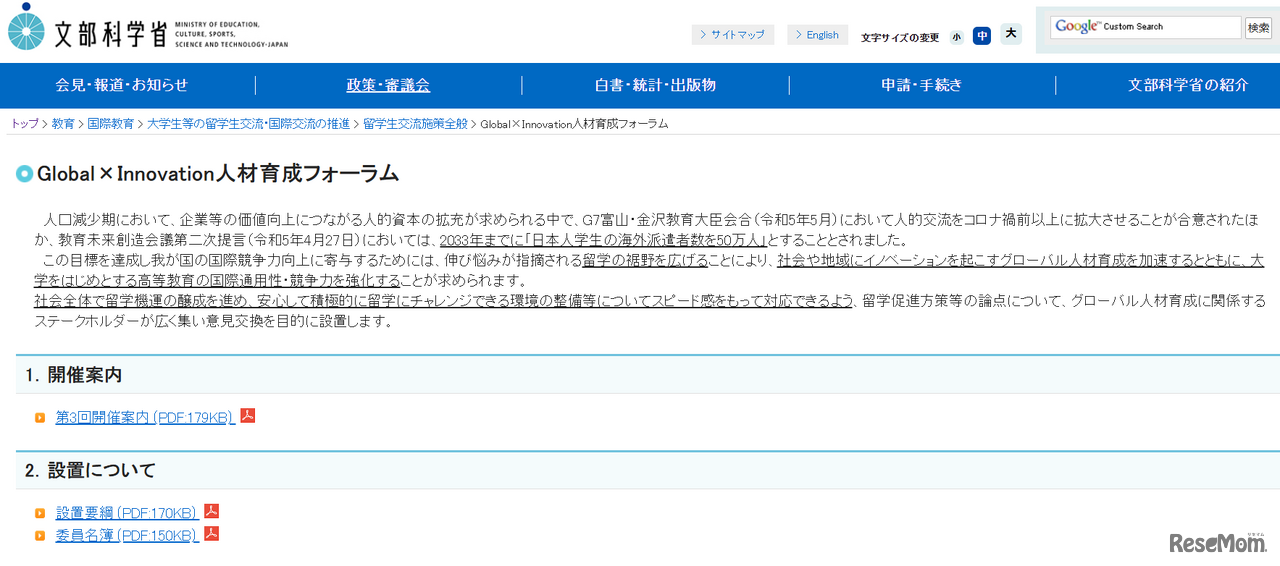The height and width of the screenshot is (566, 1280).
Task: Switch site language to English
Action: [817, 35]
